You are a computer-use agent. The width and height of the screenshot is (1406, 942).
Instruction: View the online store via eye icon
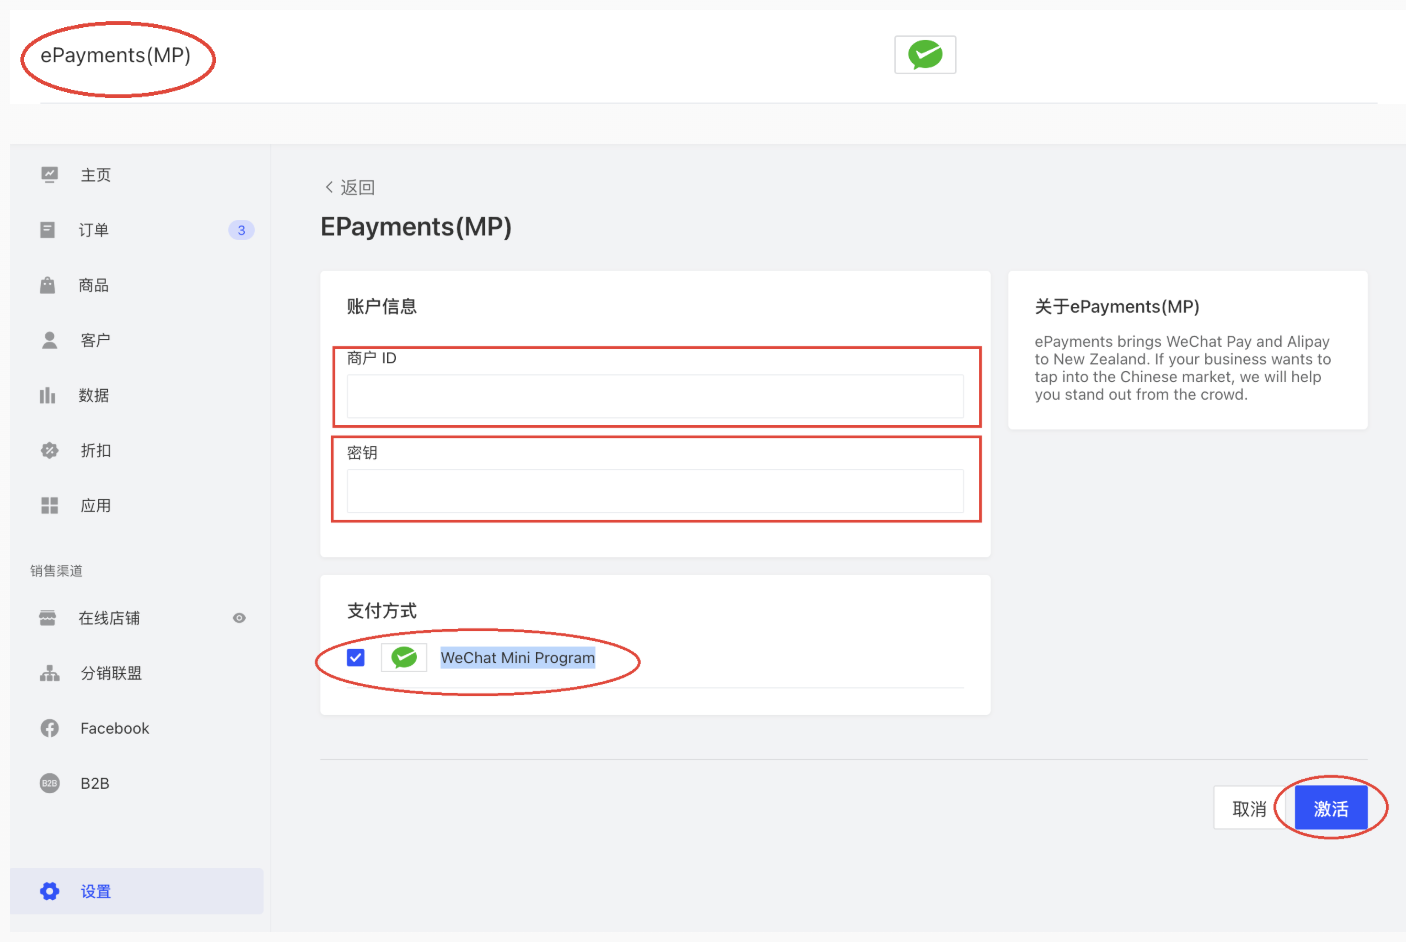pos(239,618)
